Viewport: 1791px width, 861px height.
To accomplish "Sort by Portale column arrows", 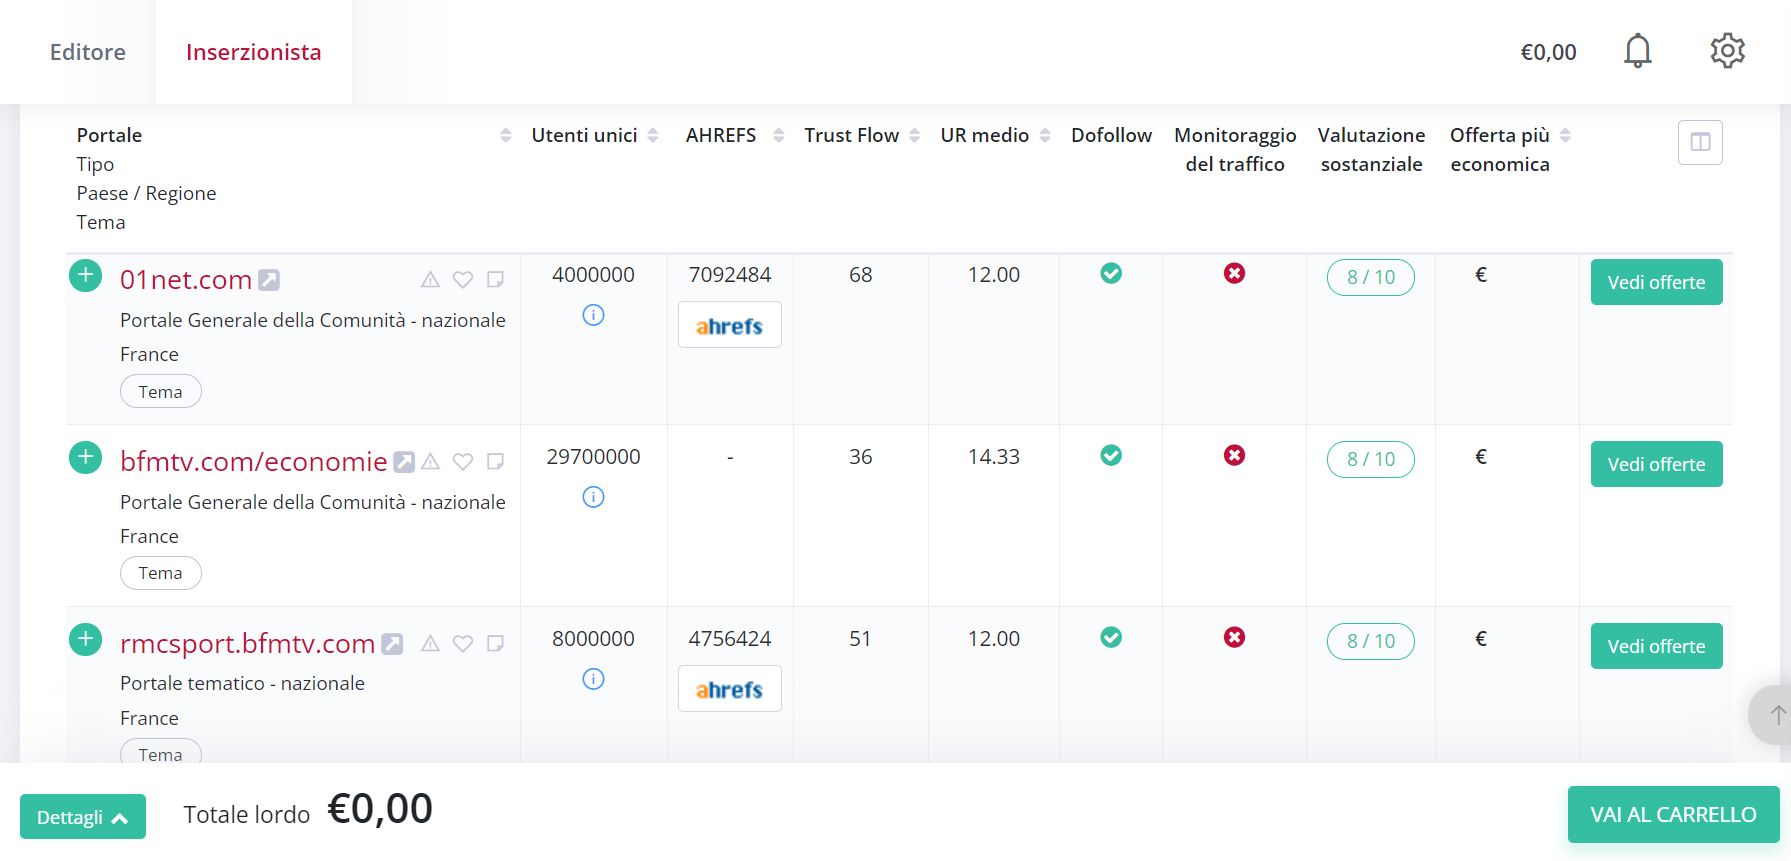I will click(x=506, y=135).
